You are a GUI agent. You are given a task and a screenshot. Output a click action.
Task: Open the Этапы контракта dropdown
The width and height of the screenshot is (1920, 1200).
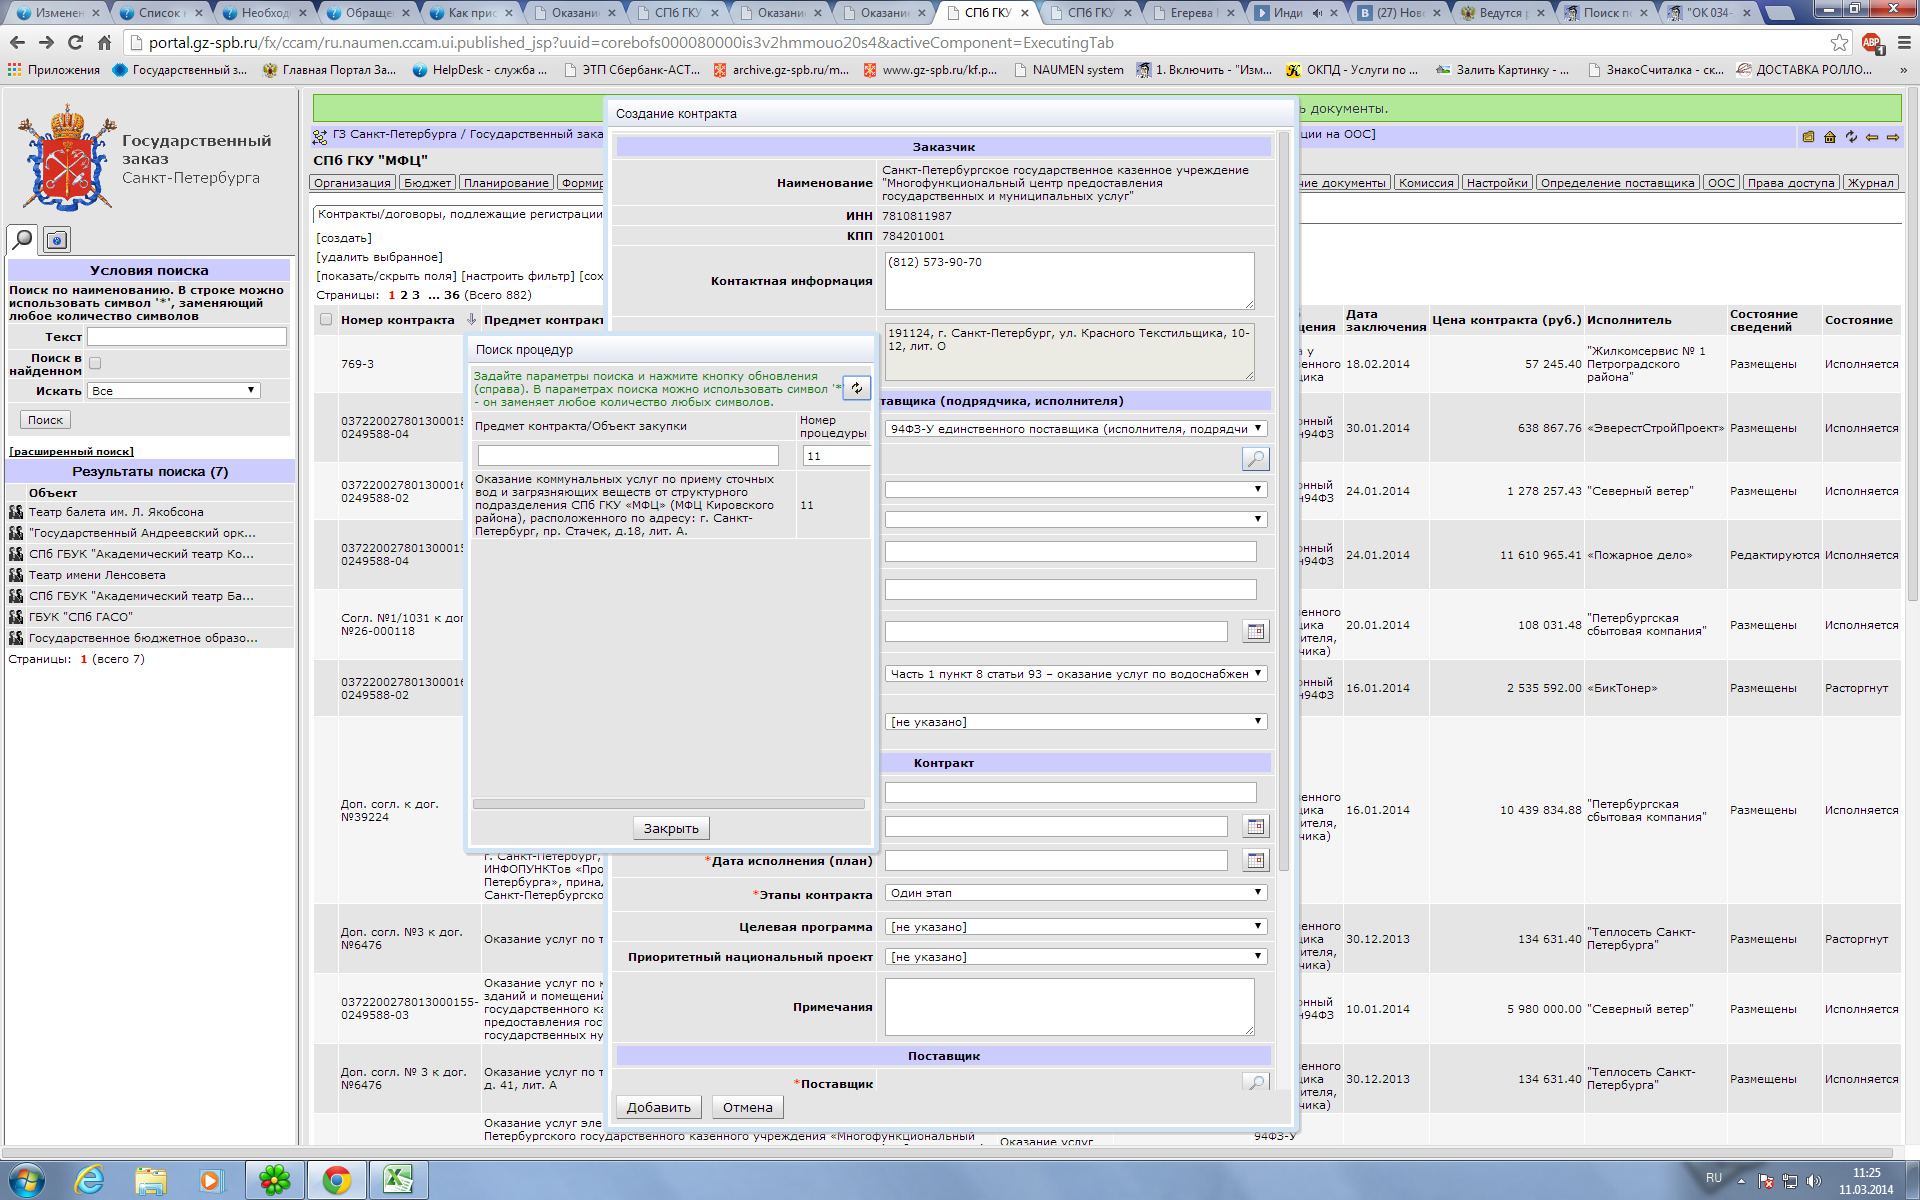[x=1075, y=893]
